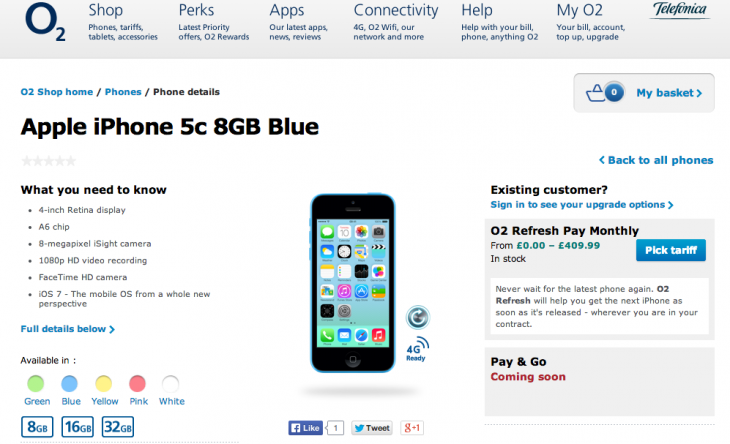Select the 16GB storage option

(x=78, y=427)
